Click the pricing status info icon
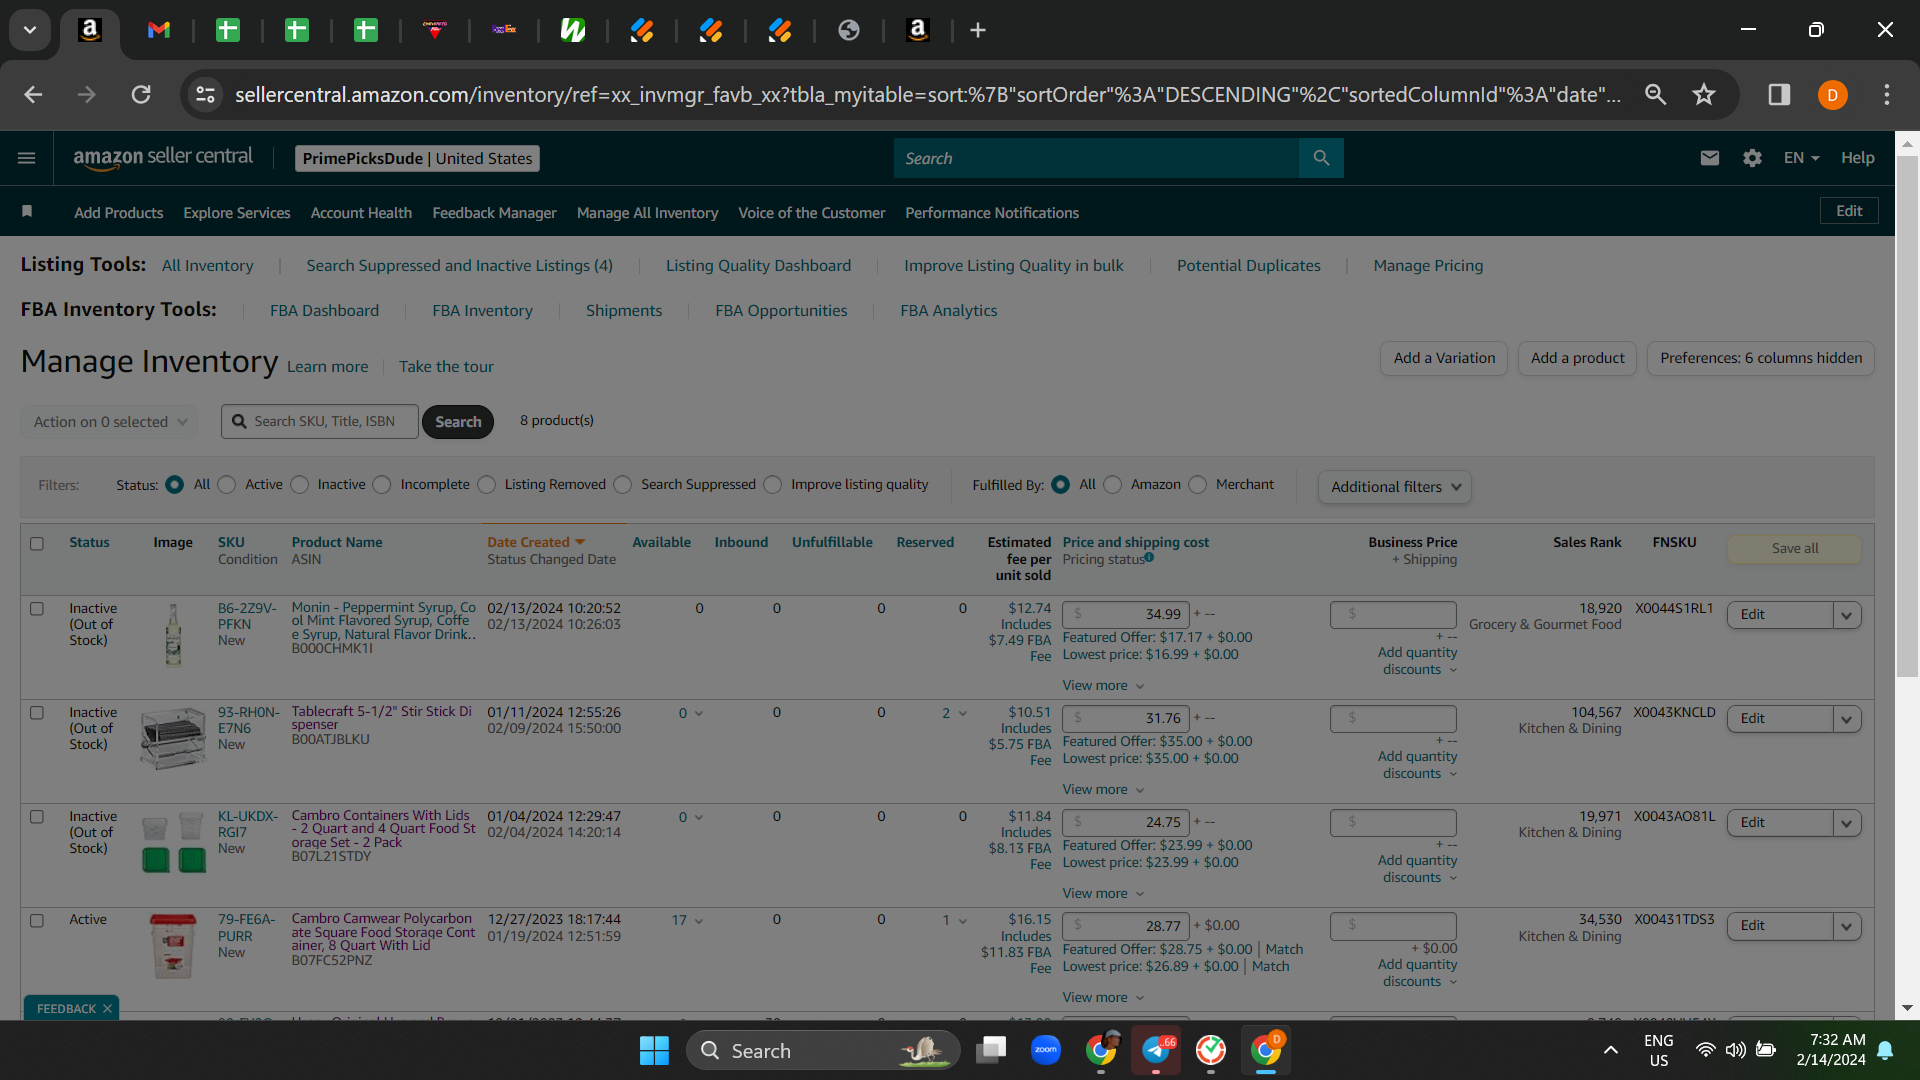 pos(1149,558)
